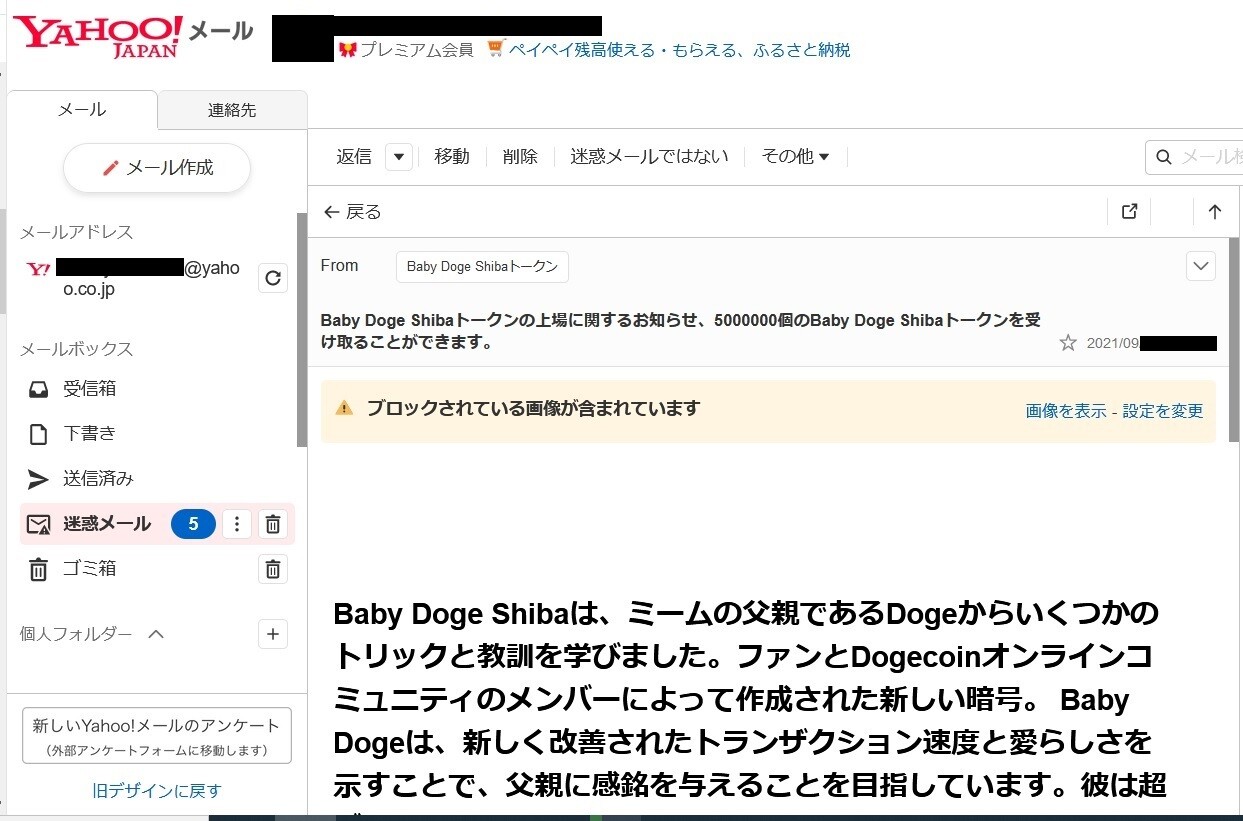The width and height of the screenshot is (1243, 821).
Task: Click the 設定を変更 link
Action: point(1163,411)
